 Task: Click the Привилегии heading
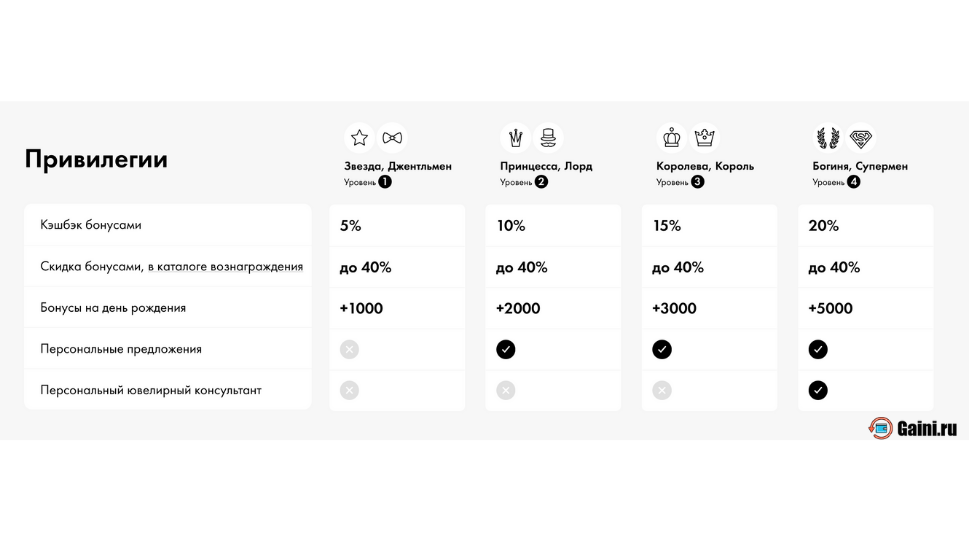pos(96,159)
